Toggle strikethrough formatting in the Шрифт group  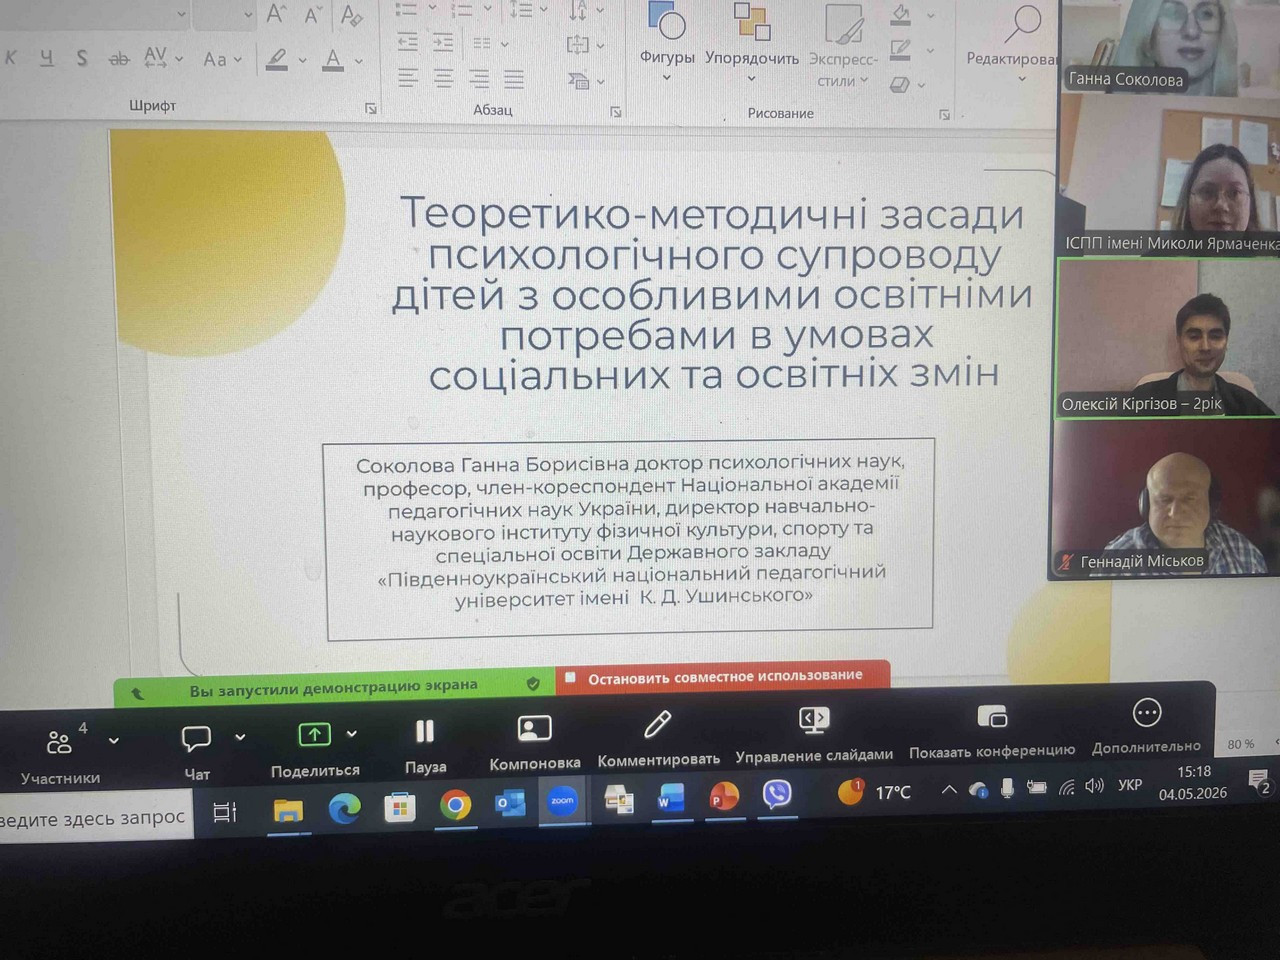[x=119, y=59]
